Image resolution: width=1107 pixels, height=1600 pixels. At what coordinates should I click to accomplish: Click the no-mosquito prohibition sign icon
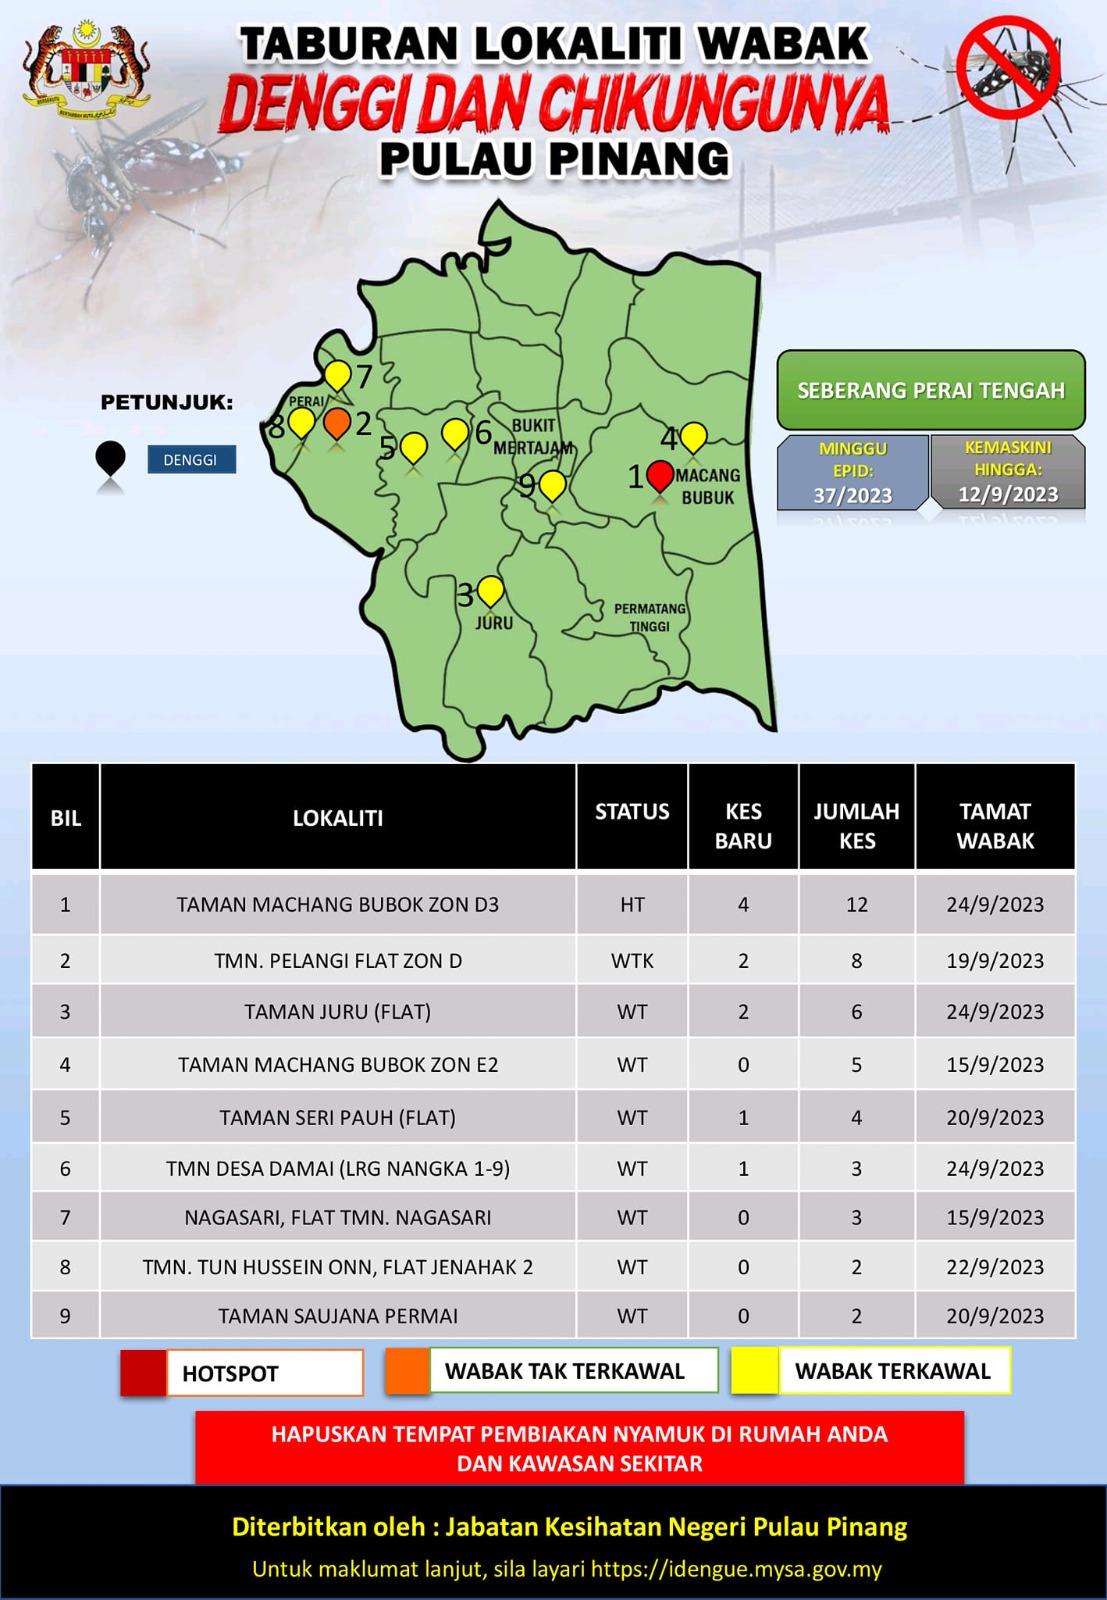click(1008, 67)
